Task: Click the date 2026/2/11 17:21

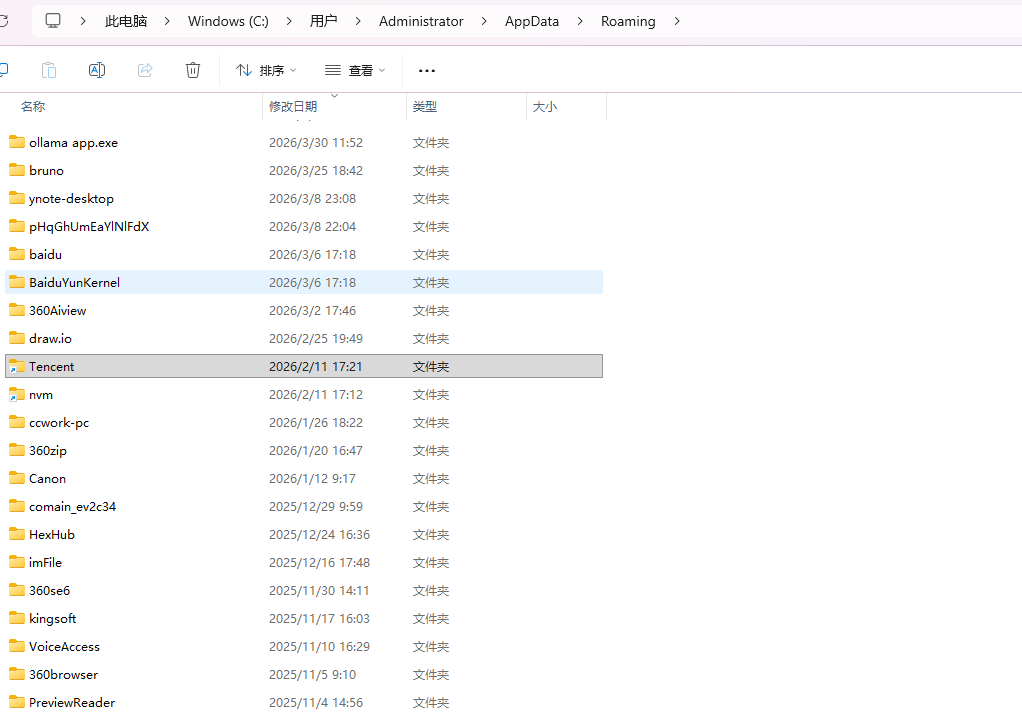Action: click(x=315, y=366)
